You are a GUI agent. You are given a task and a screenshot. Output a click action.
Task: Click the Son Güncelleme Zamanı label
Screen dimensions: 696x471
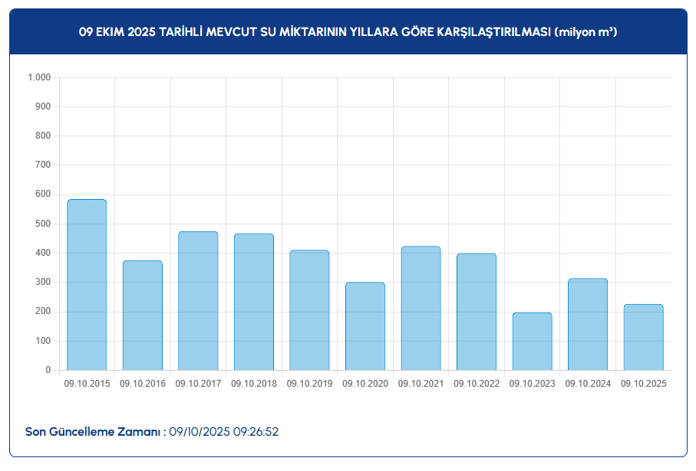click(x=95, y=431)
